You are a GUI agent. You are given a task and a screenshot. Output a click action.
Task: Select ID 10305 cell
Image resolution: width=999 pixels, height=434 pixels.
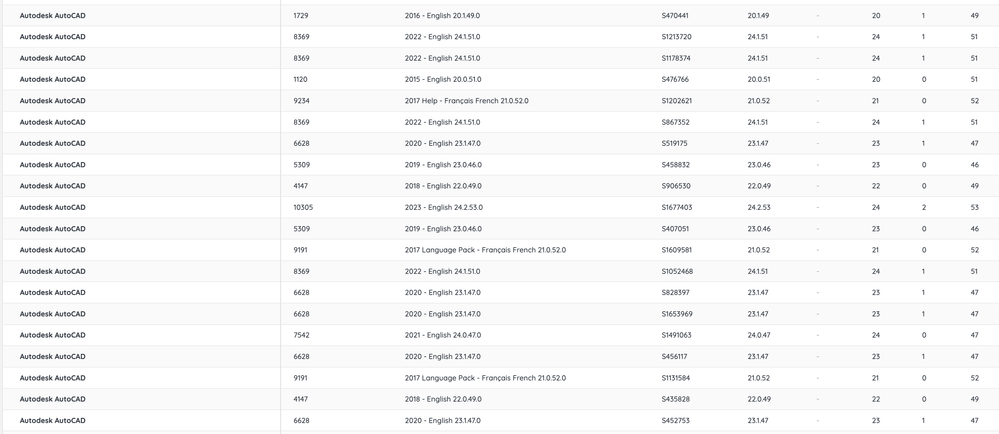pos(303,208)
